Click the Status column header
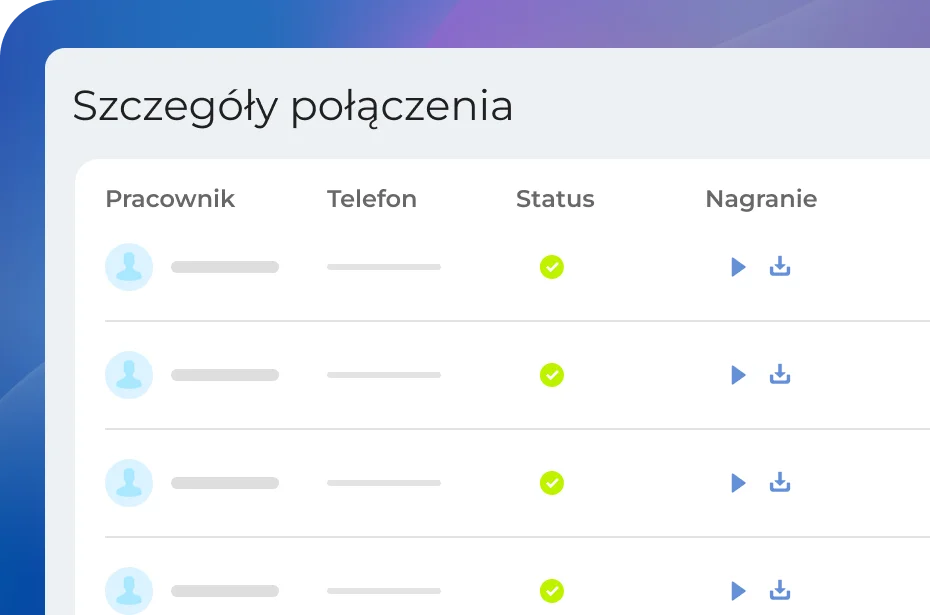Viewport: 930px width, 615px height. (x=555, y=199)
